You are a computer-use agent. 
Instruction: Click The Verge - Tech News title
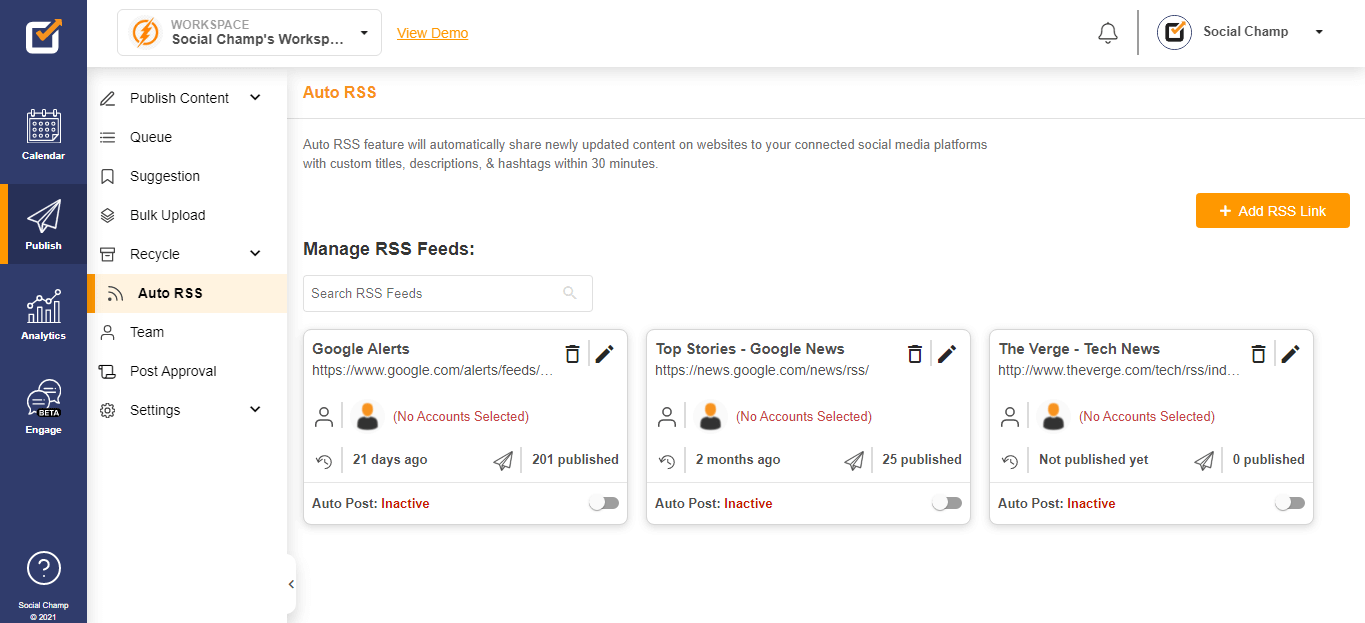click(1079, 349)
